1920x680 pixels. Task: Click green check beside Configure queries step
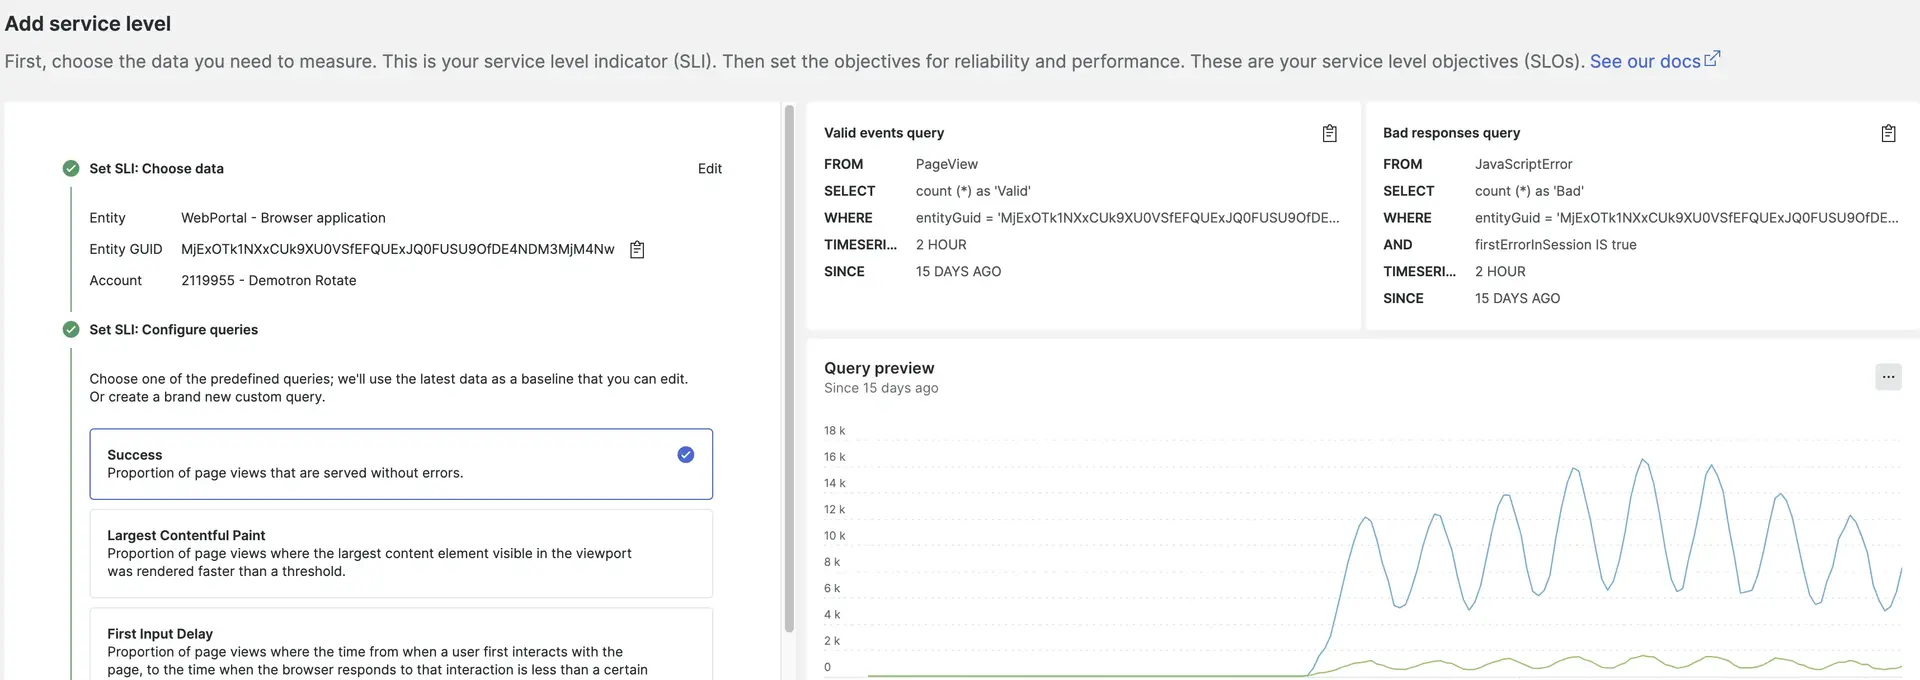pos(71,330)
